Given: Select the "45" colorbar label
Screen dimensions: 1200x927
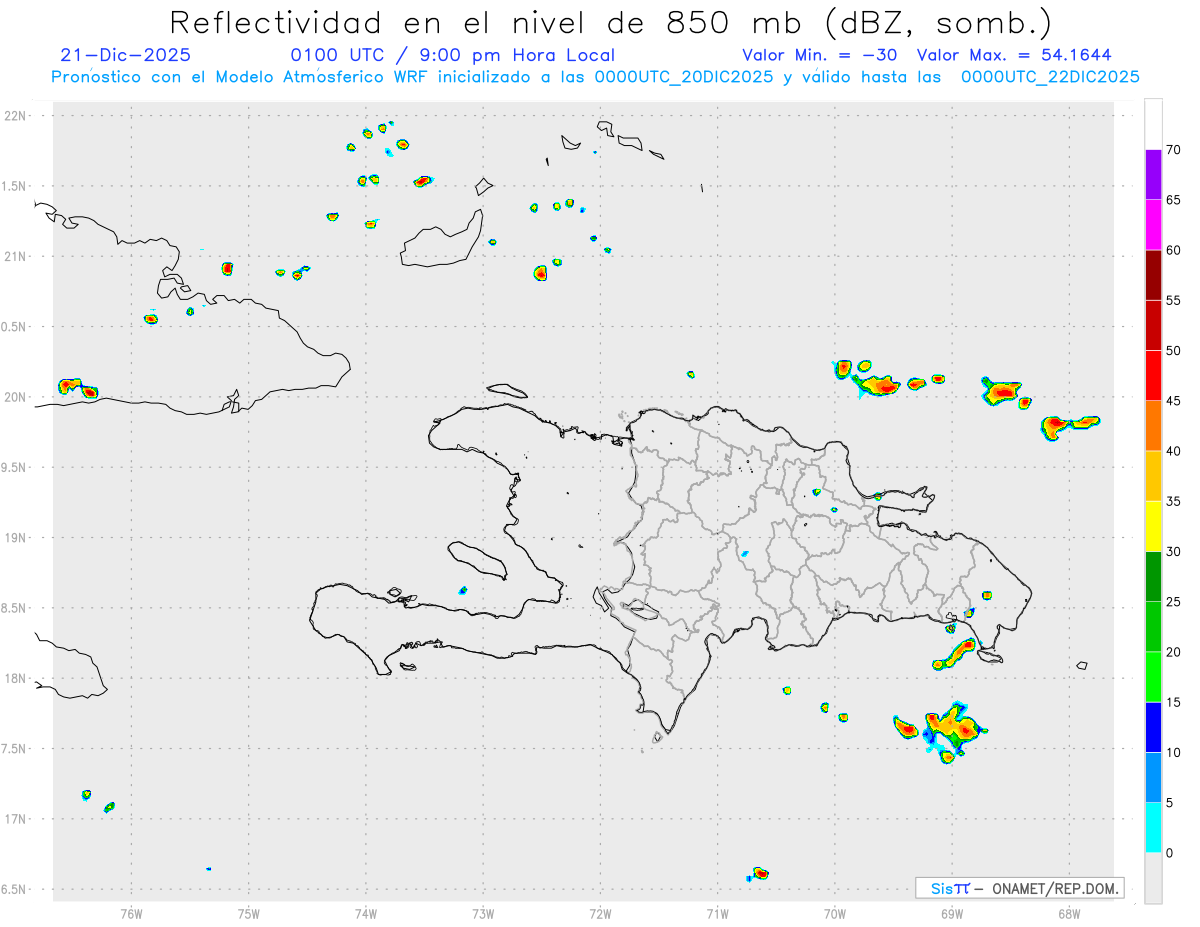Looking at the screenshot, I should 1173,401.
